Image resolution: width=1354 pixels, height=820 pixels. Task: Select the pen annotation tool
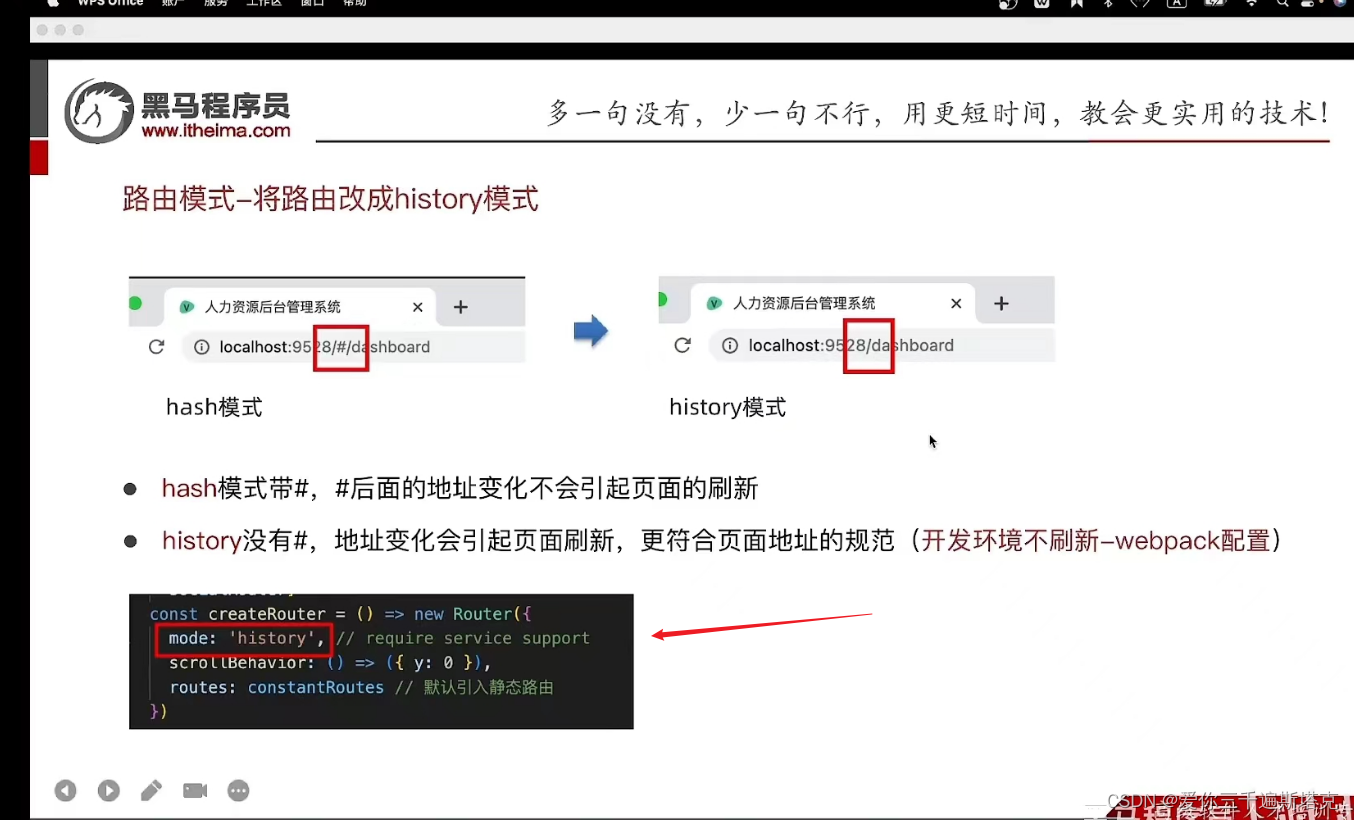151,790
